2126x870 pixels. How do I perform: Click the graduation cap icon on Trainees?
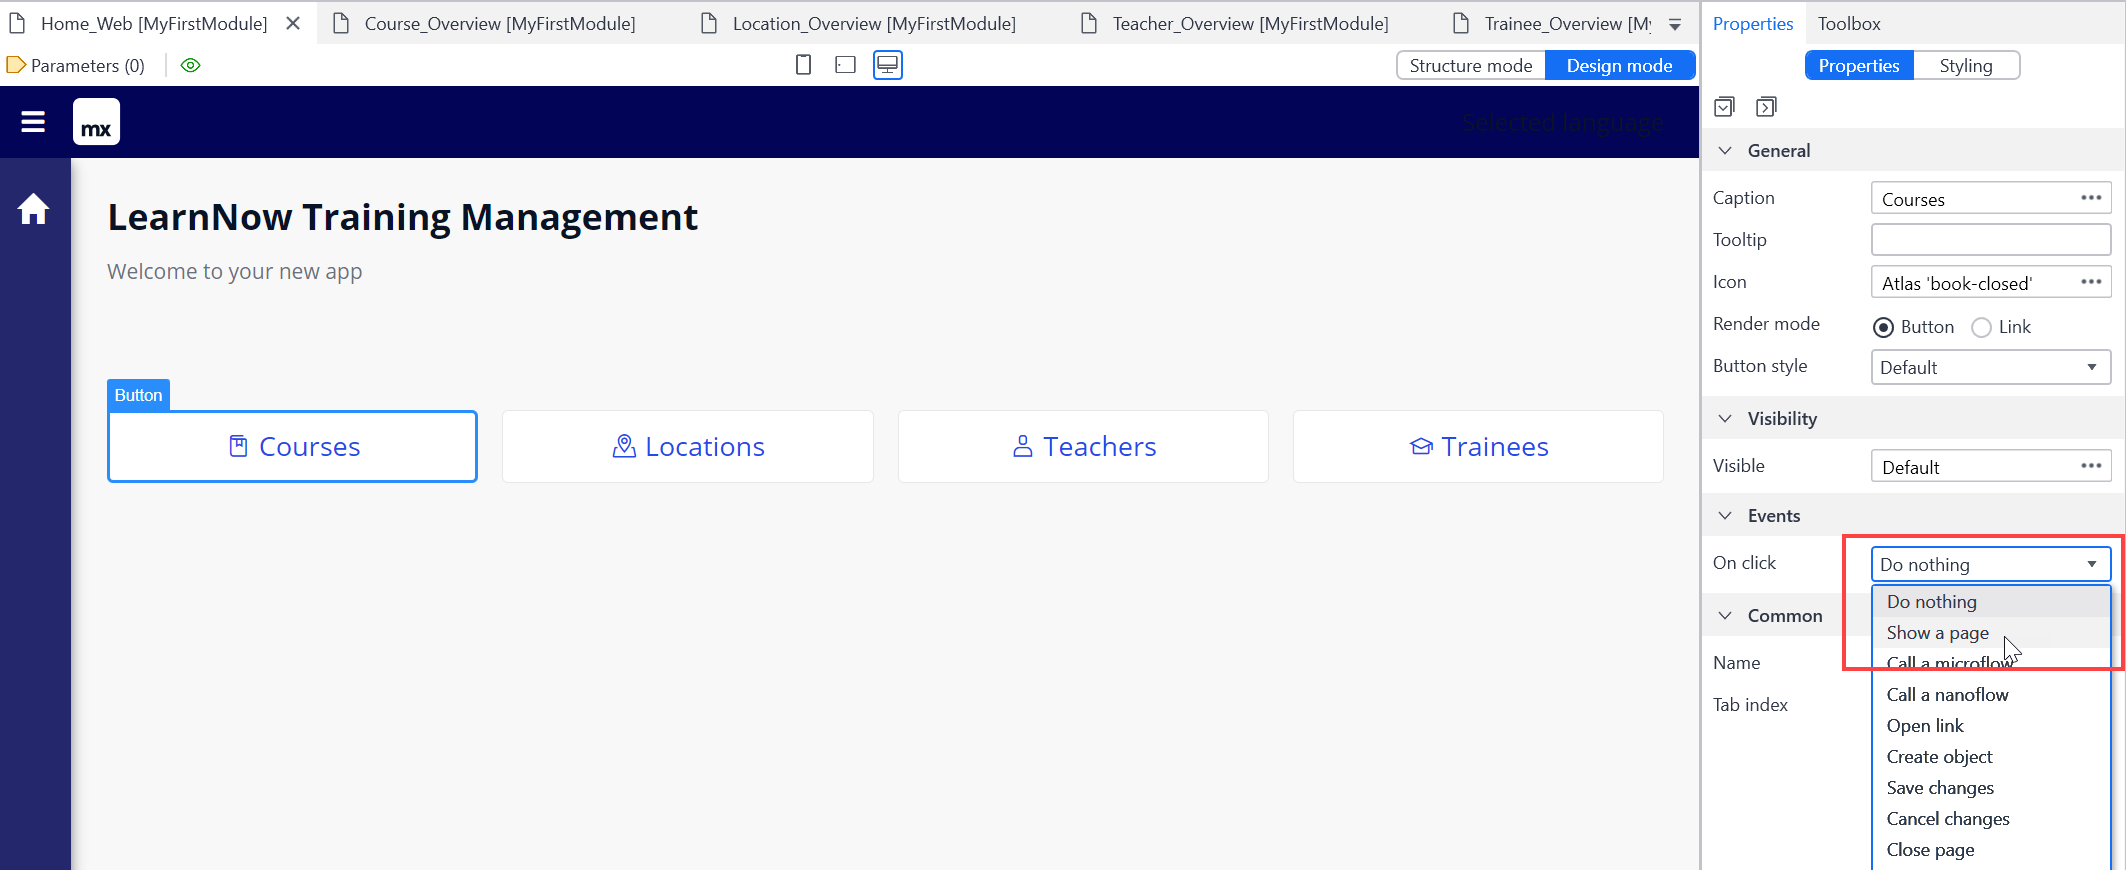[x=1421, y=446]
